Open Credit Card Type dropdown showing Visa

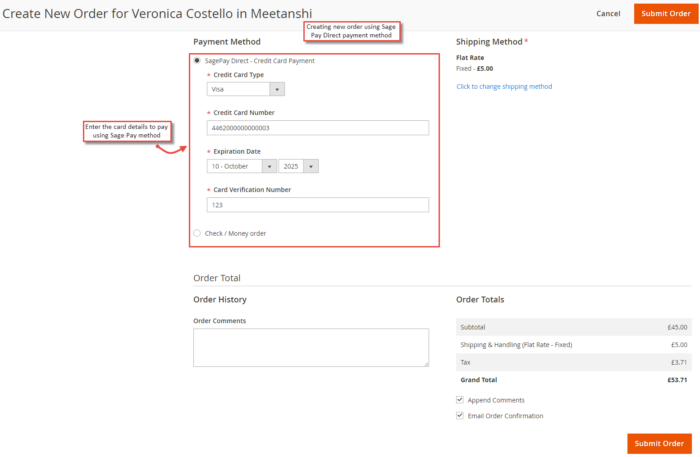click(246, 89)
